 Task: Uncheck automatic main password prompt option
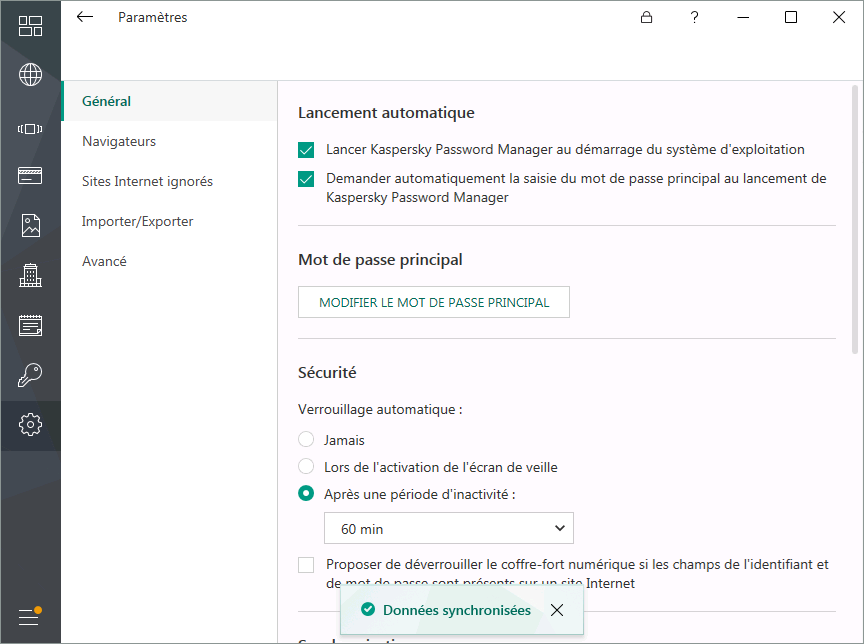pyautogui.click(x=306, y=180)
